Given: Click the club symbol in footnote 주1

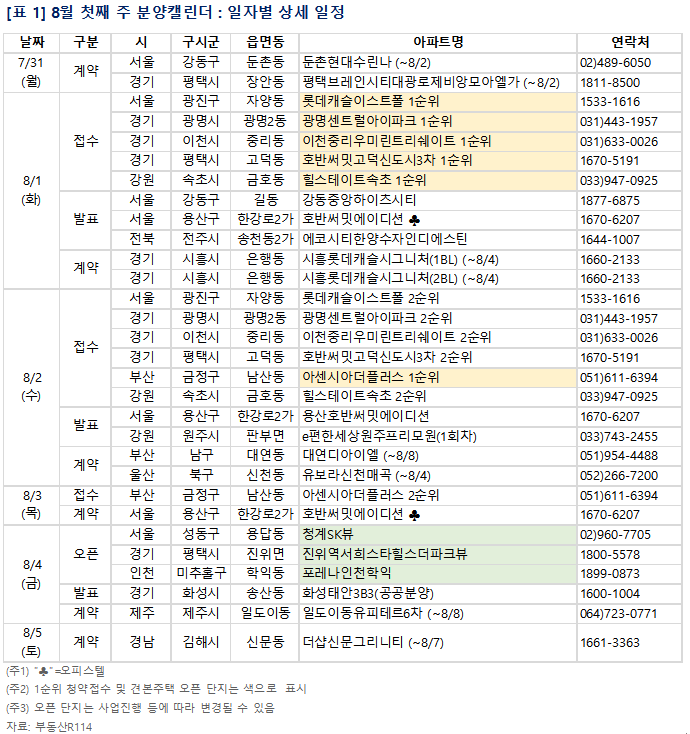Looking at the screenshot, I should coord(43,670).
